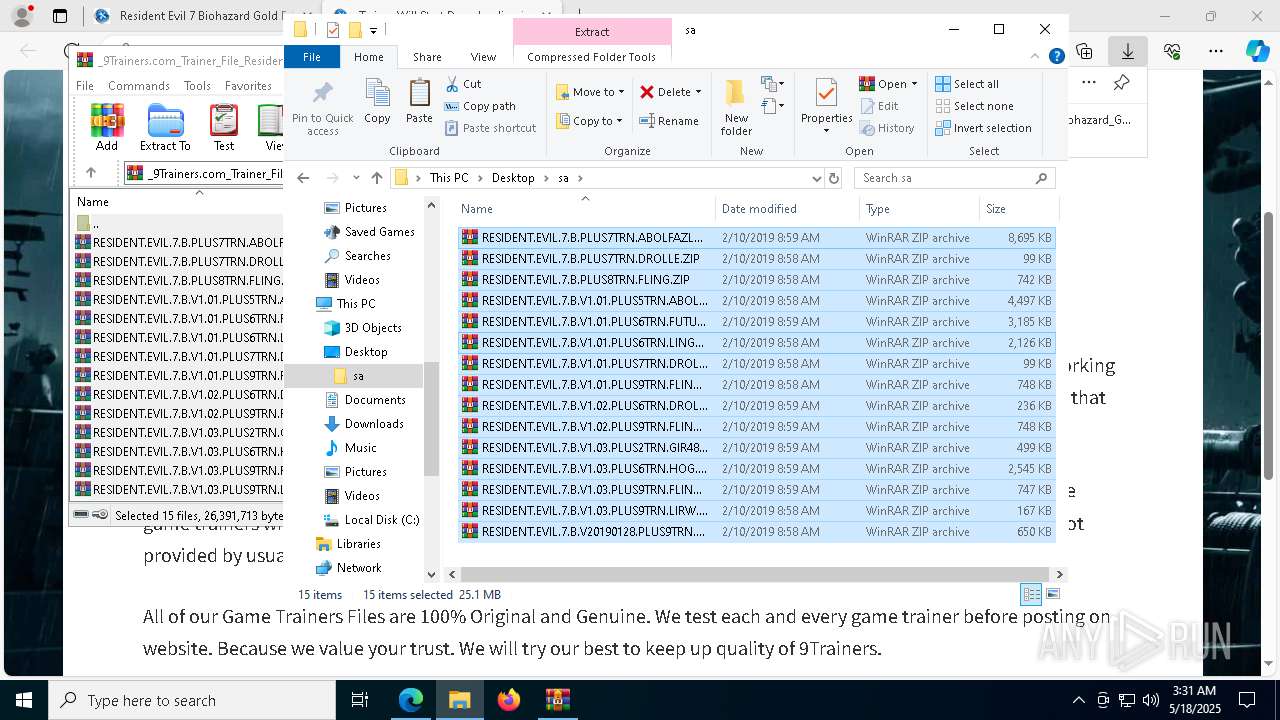Open Compressed Folder Tools tab

pos(591,57)
